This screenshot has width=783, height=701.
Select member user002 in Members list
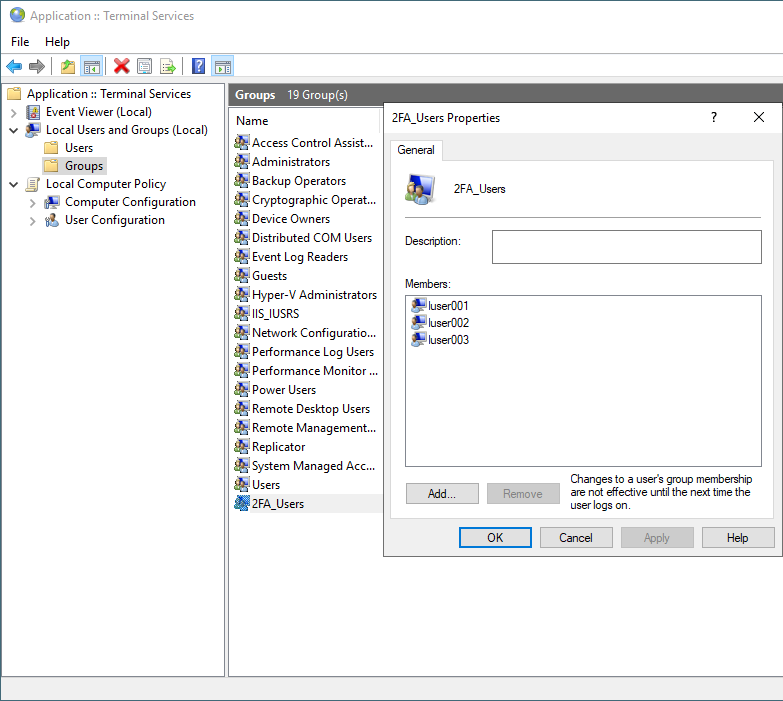coord(448,323)
